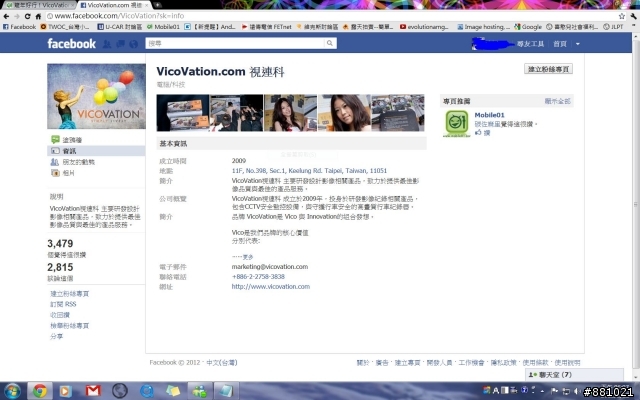
Task: Open the last photo thumbnail in strip
Action: (398, 113)
